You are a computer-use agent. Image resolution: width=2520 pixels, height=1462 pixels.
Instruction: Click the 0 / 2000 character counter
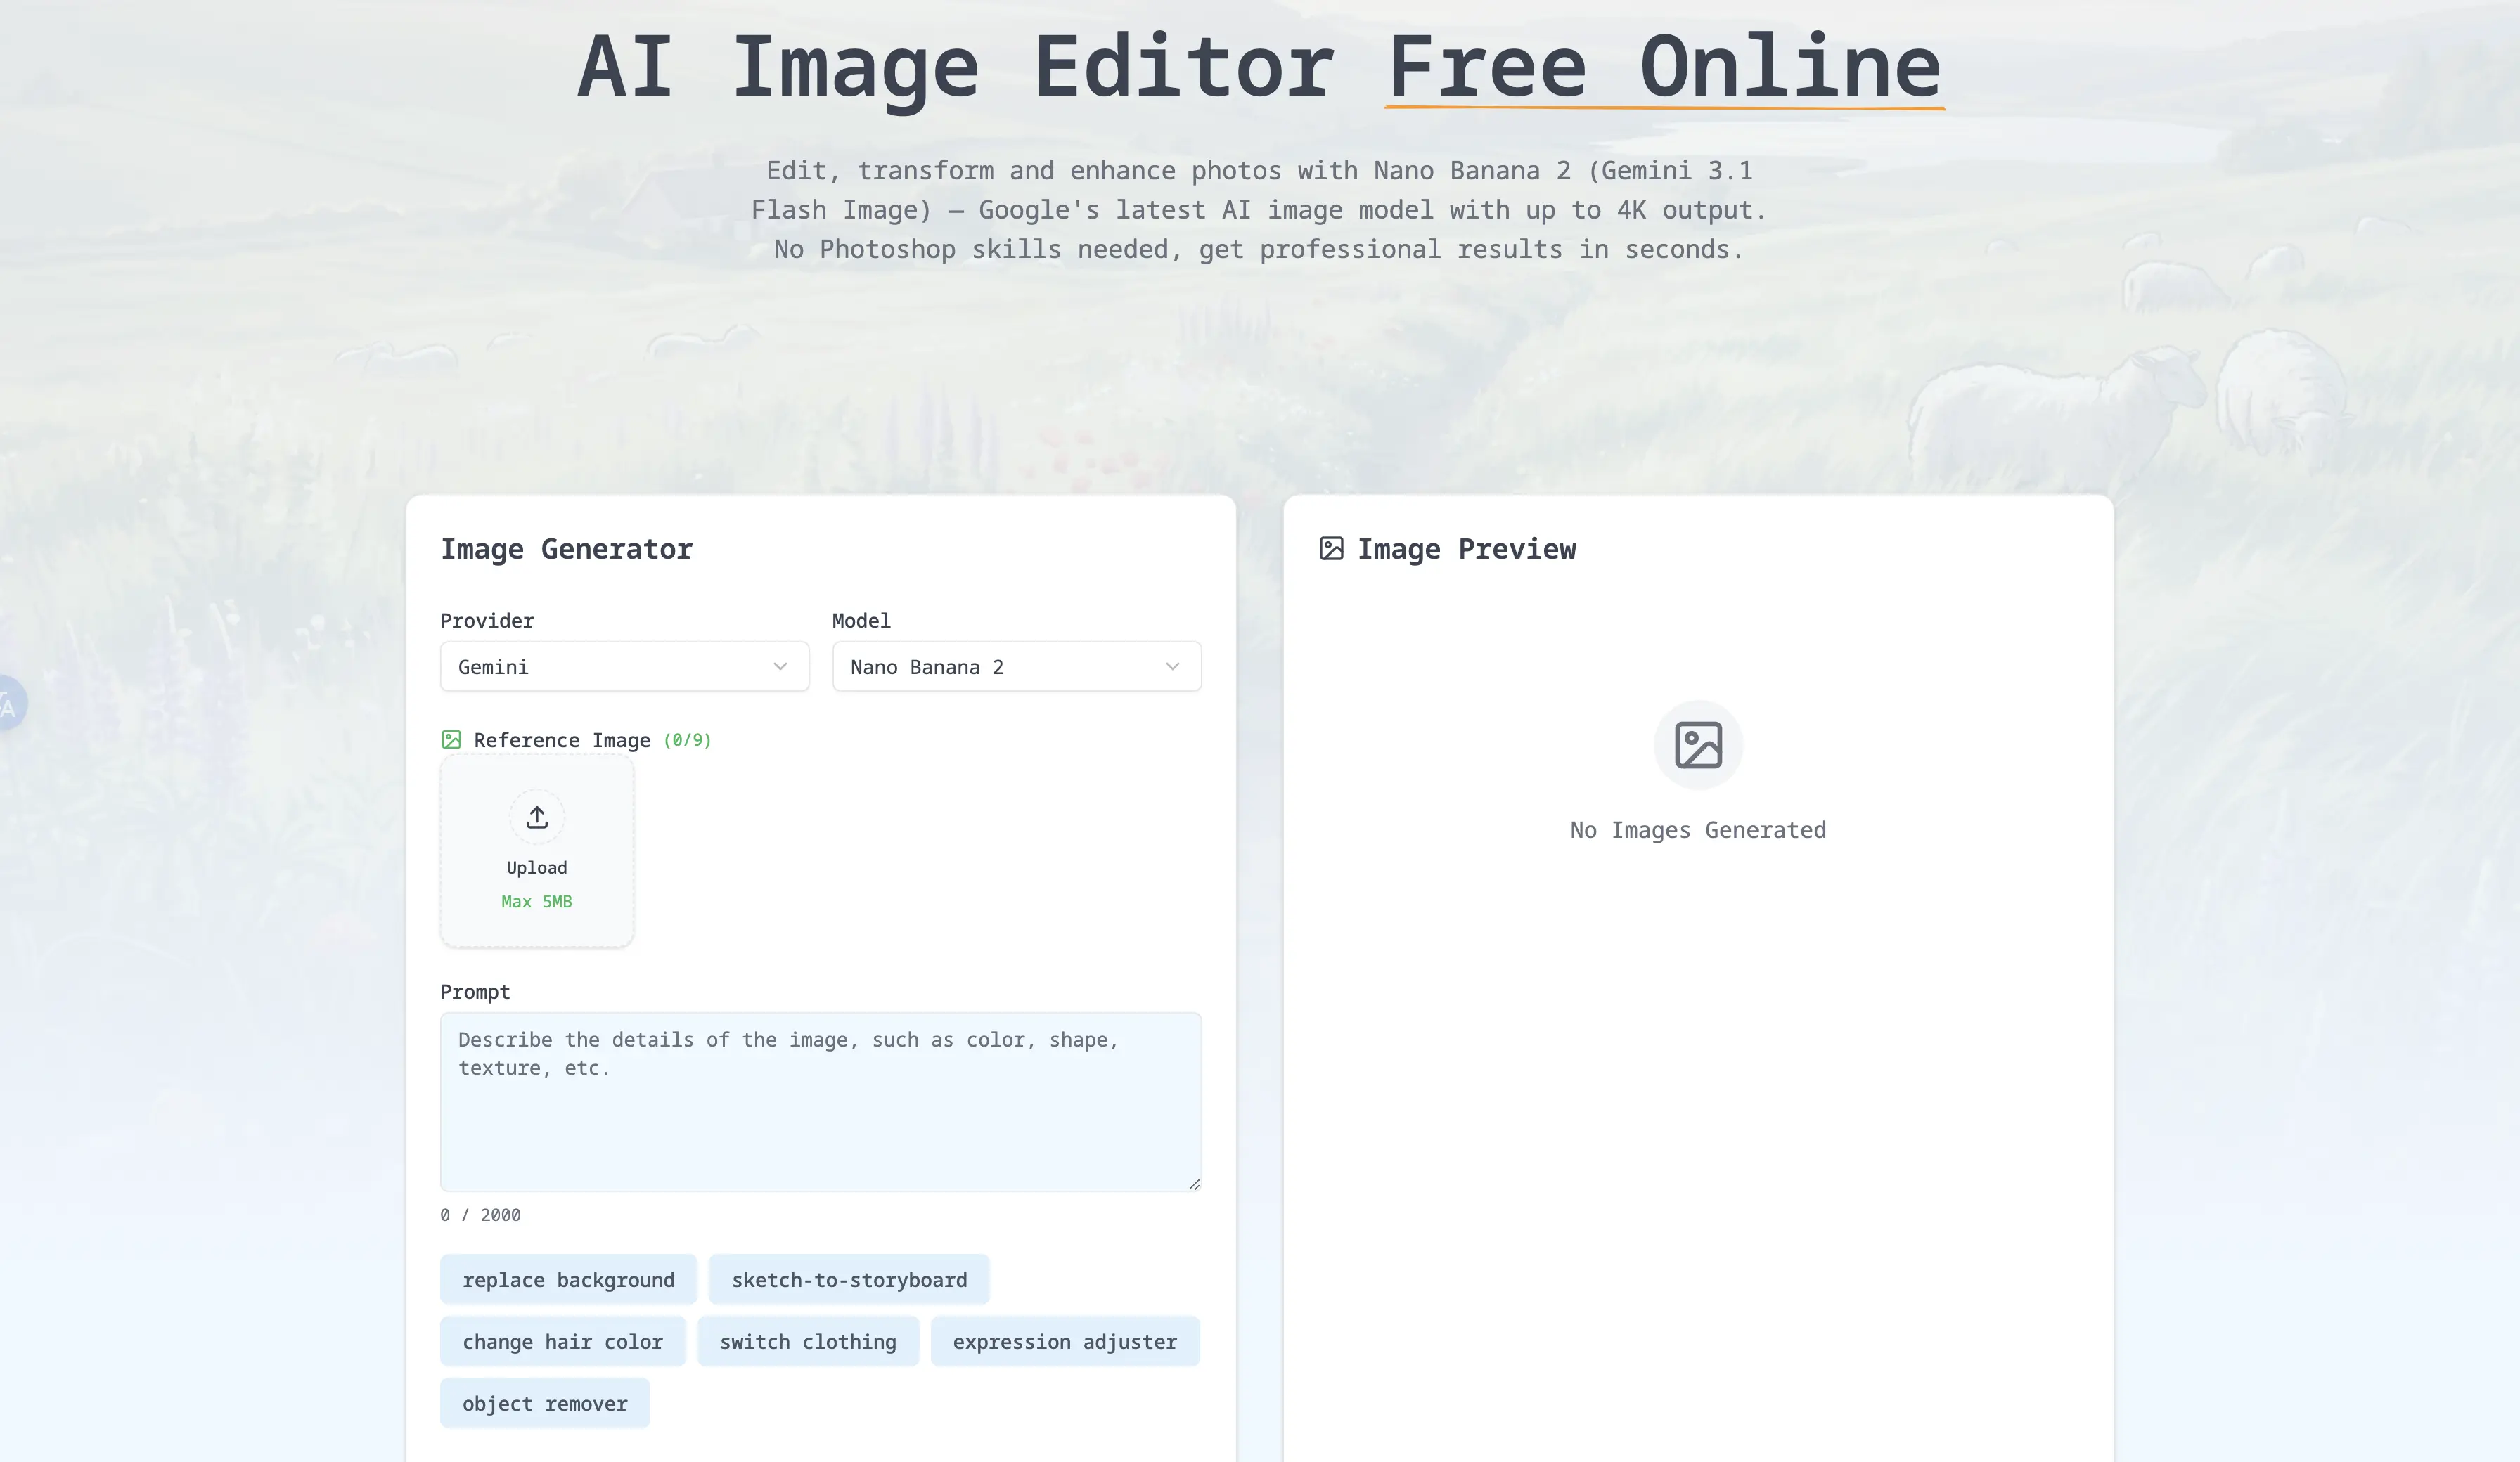(x=479, y=1215)
